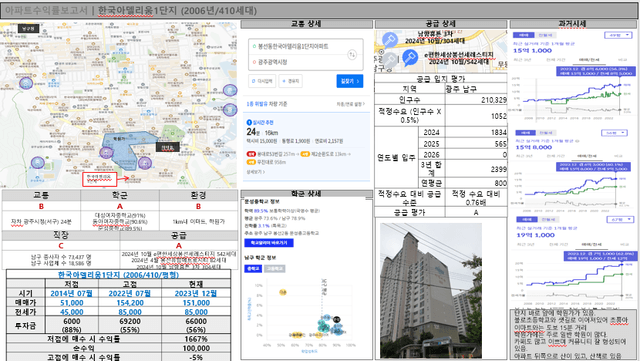Viewport: 640px width, 361px height.
Task: Click the blue gavel marker near 남양휴튼
Action: (x=390, y=40)
